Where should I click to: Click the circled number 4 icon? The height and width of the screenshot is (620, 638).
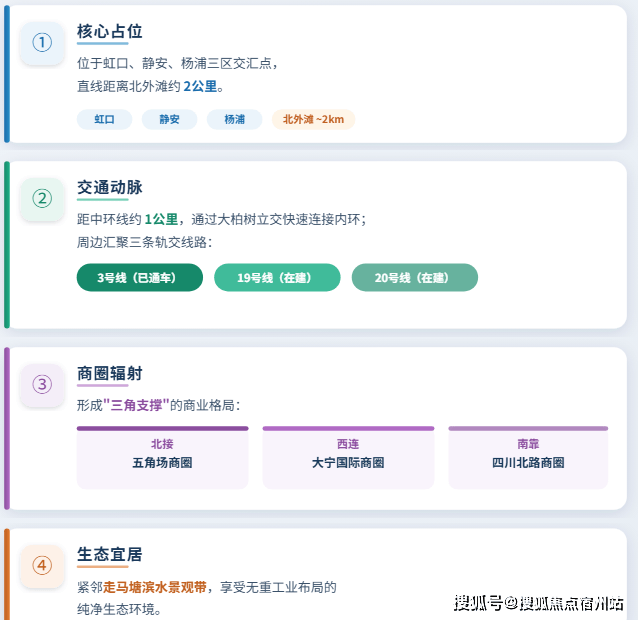42,566
